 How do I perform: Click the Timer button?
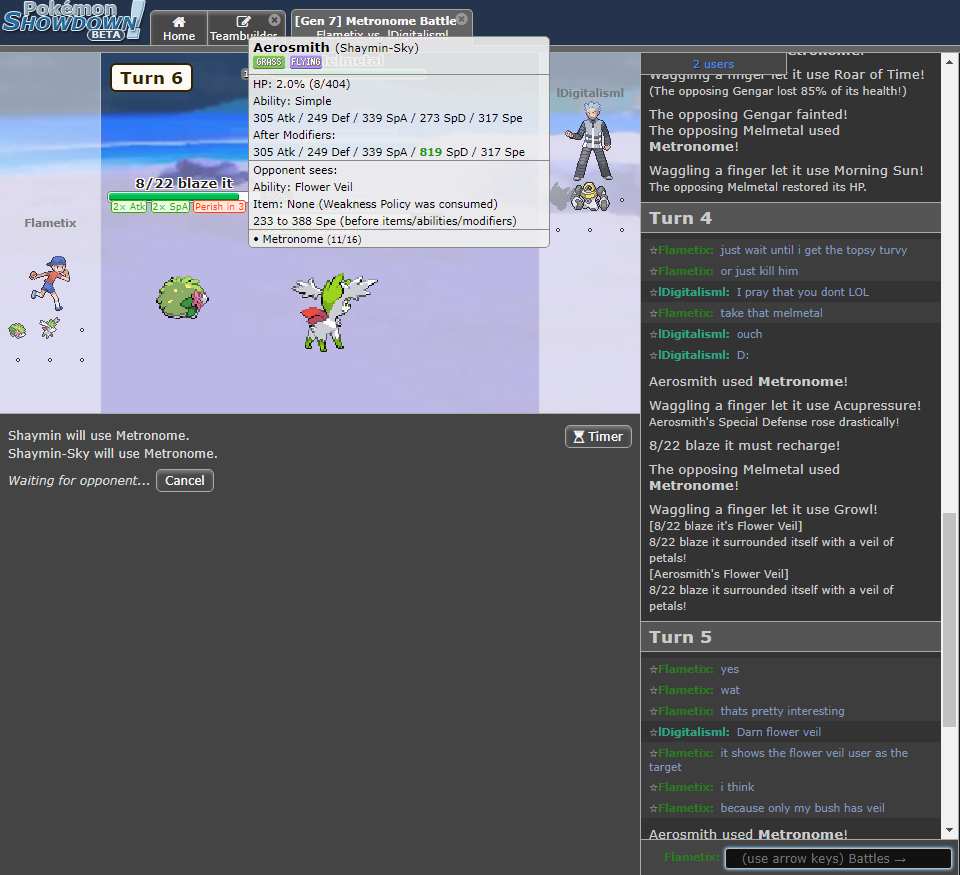coord(598,437)
